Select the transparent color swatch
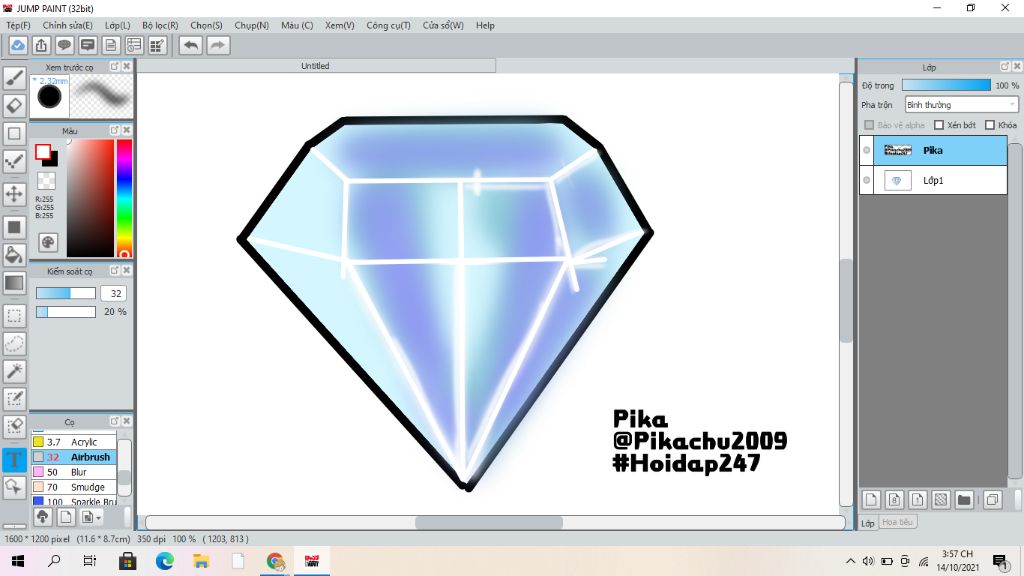 (46, 181)
